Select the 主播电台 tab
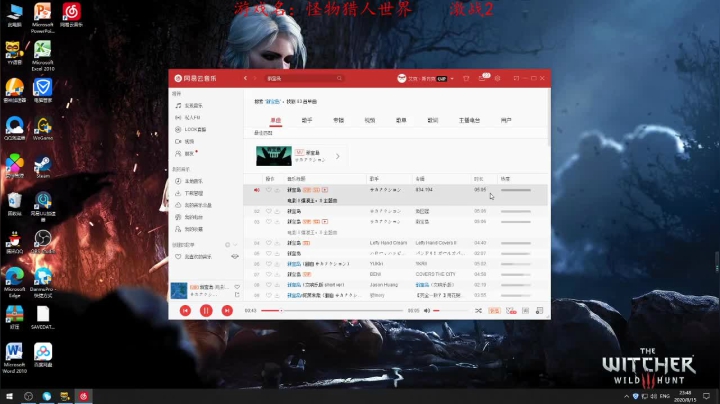The width and height of the screenshot is (720, 404). (469, 120)
